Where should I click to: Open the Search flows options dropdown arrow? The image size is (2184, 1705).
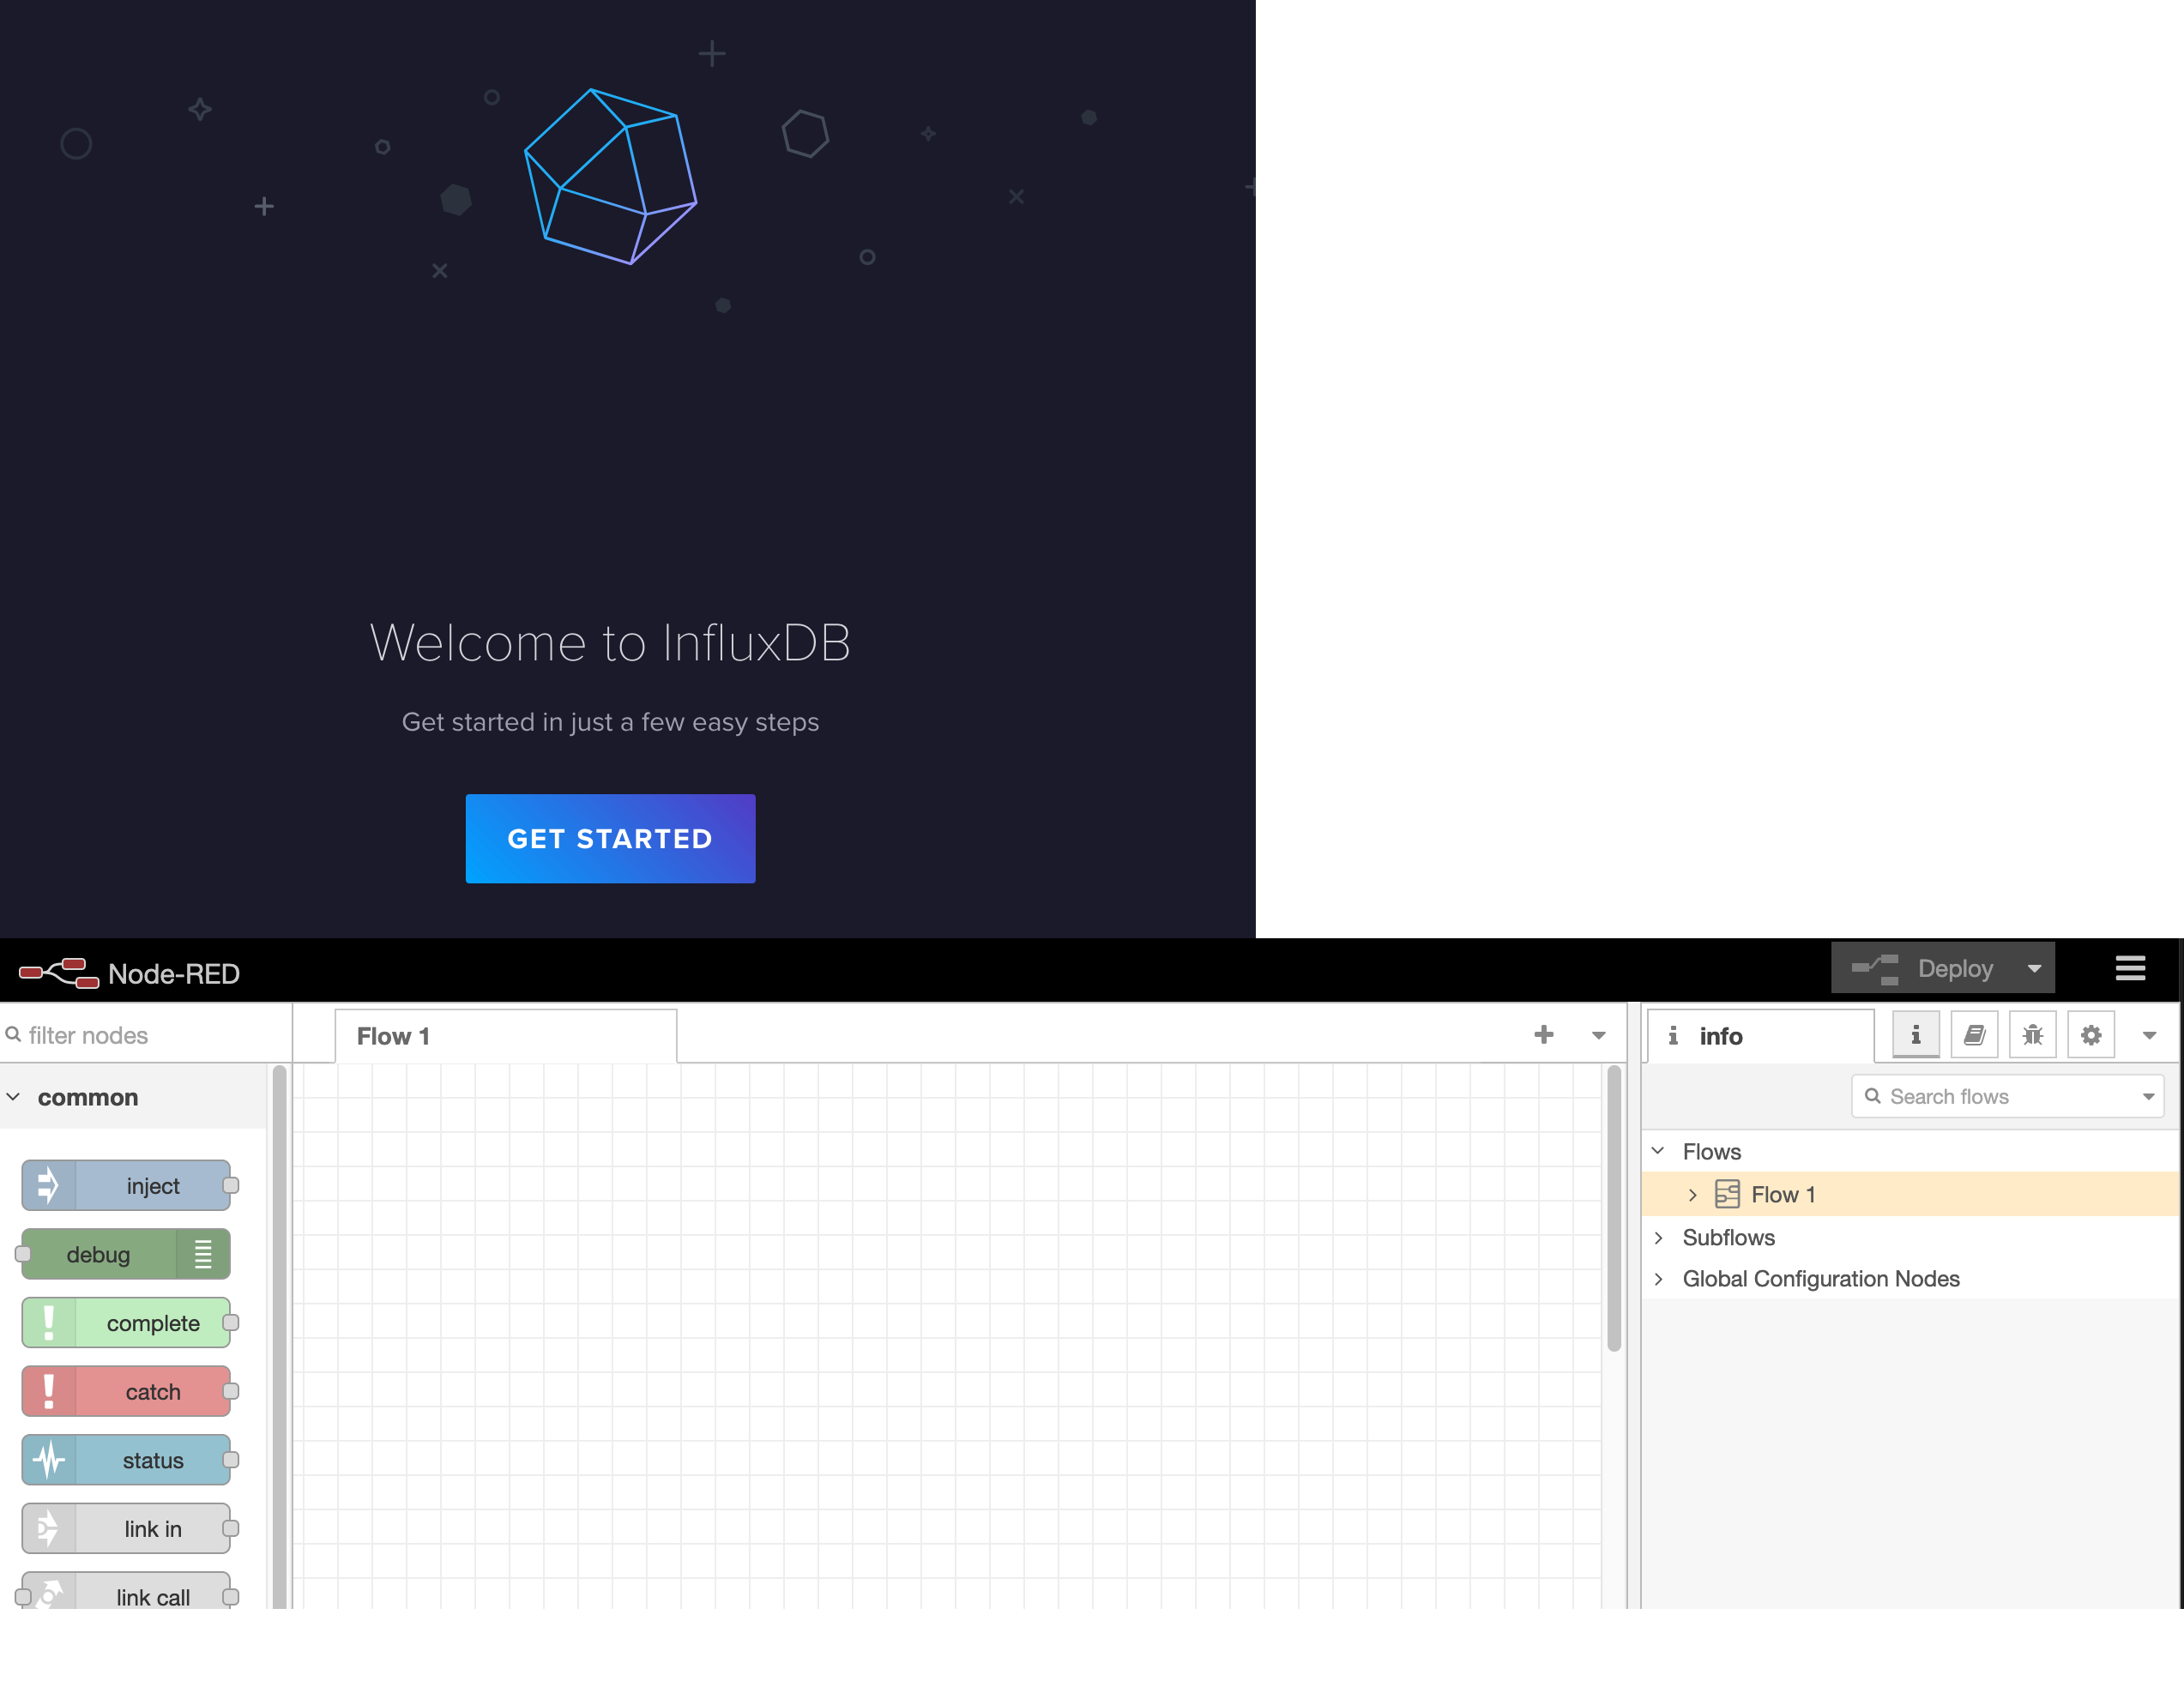click(x=2149, y=1096)
